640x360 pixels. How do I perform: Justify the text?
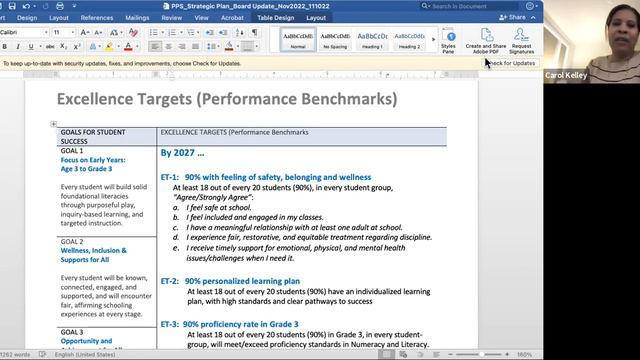[x=196, y=47]
